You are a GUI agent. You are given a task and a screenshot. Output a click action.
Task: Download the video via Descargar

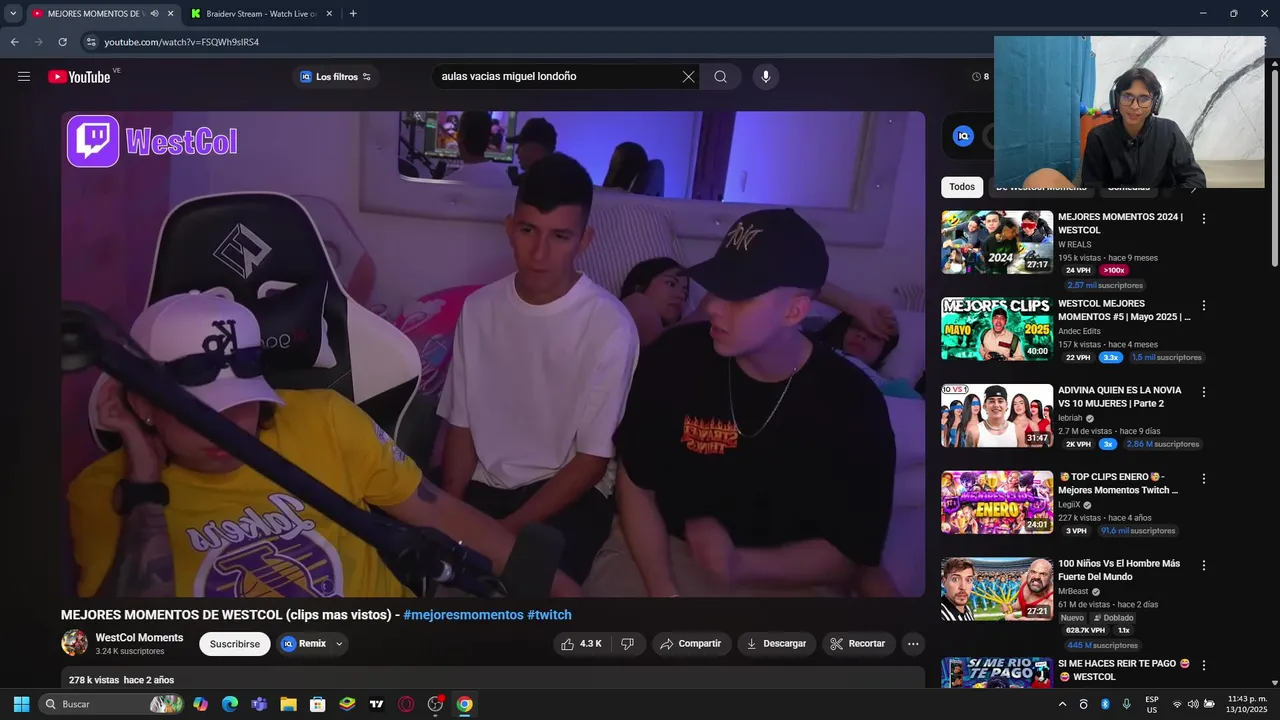click(x=777, y=644)
